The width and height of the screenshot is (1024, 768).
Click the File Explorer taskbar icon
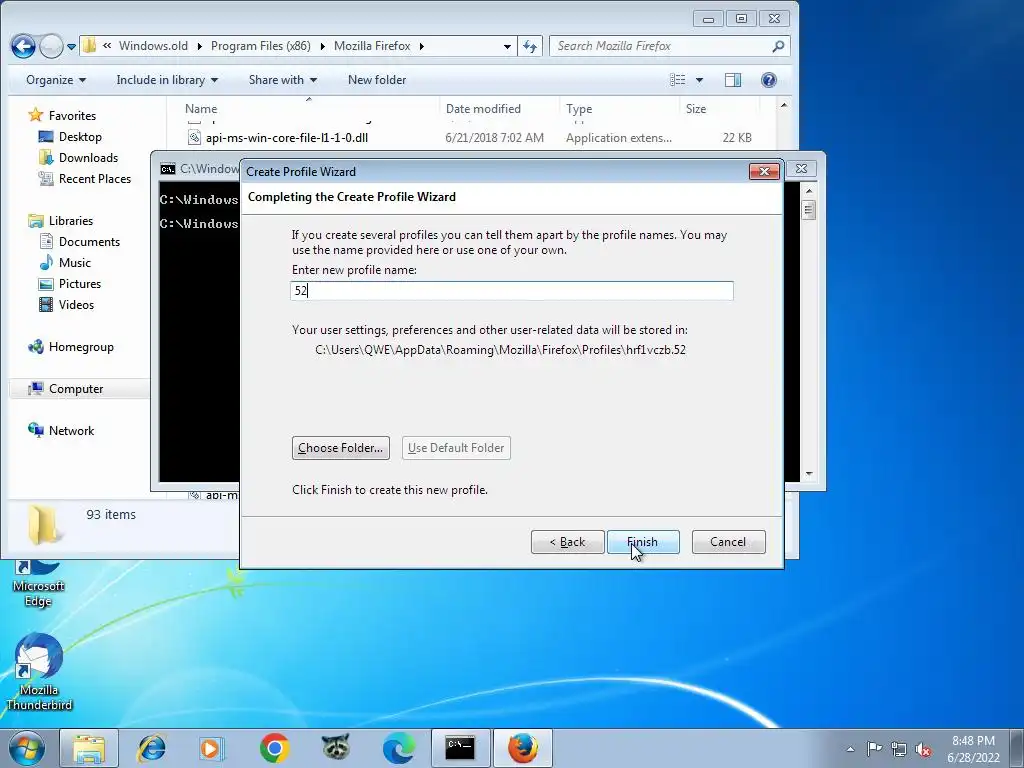[89, 748]
